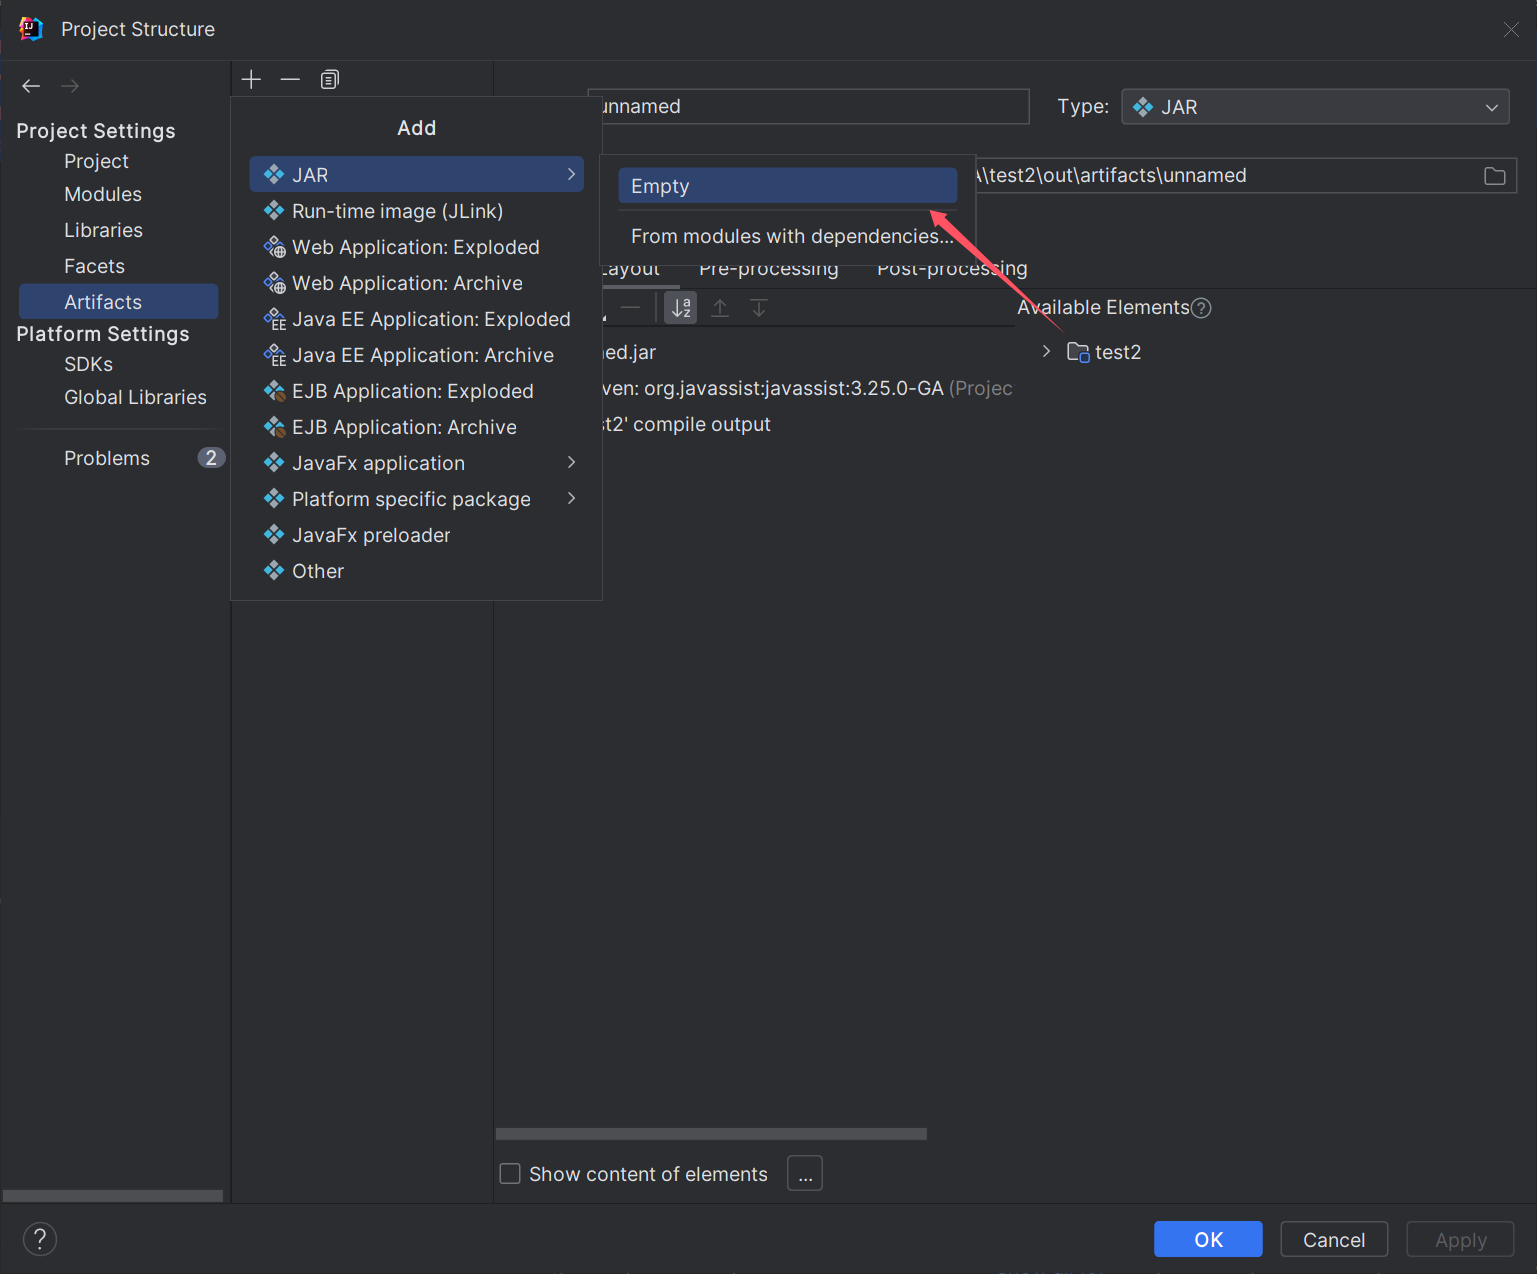
Task: Expand the Platform specific package chevron
Action: [571, 498]
